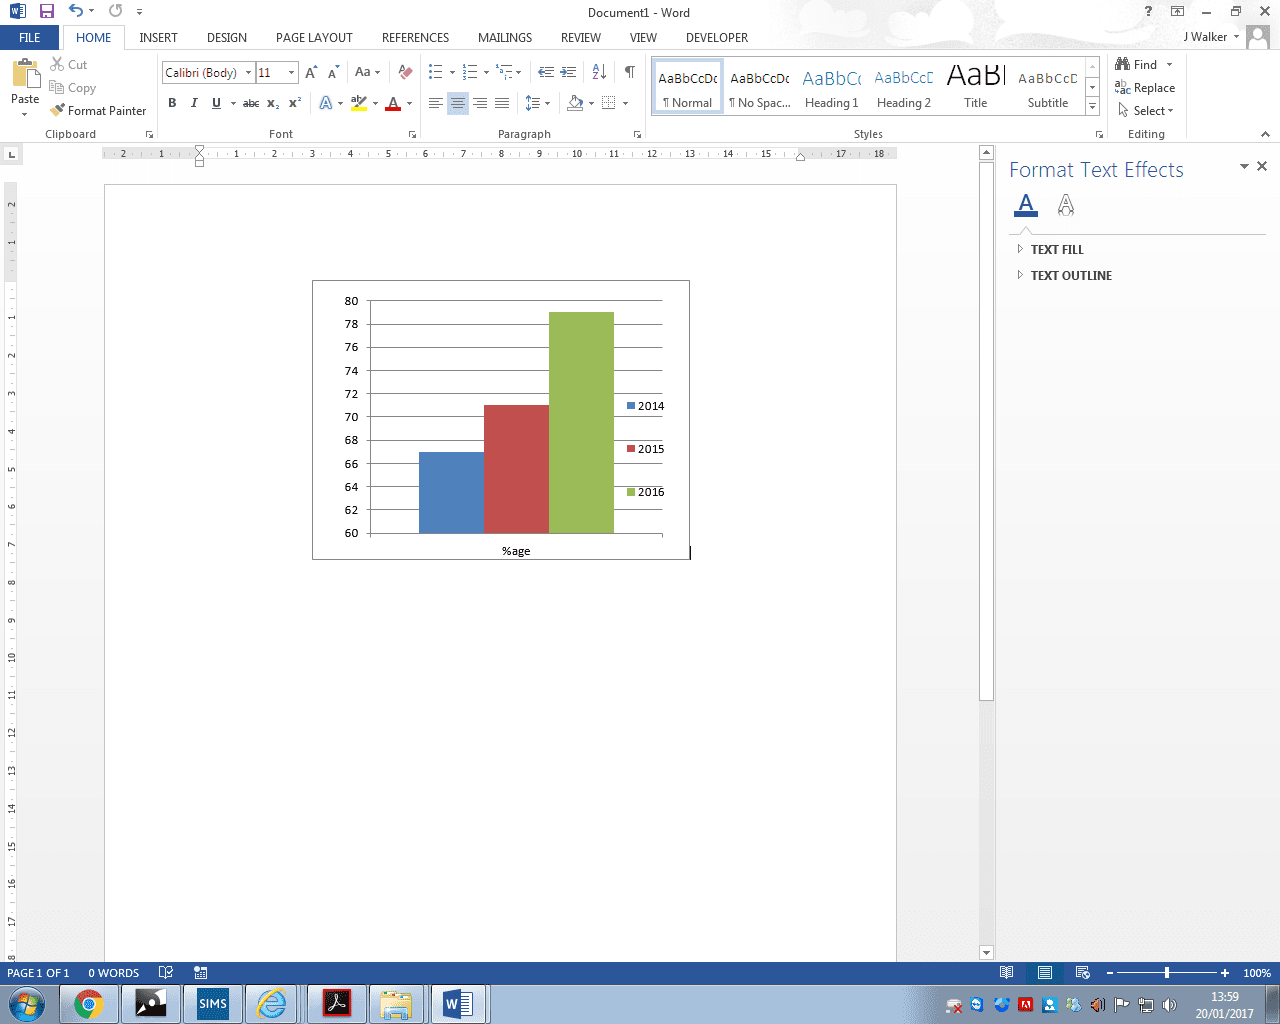Toggle Show/Hide paragraph marks

pyautogui.click(x=629, y=72)
